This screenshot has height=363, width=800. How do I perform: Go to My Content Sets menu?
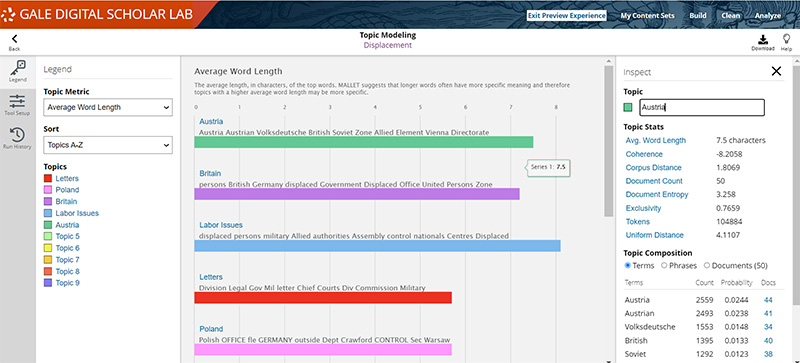[647, 15]
